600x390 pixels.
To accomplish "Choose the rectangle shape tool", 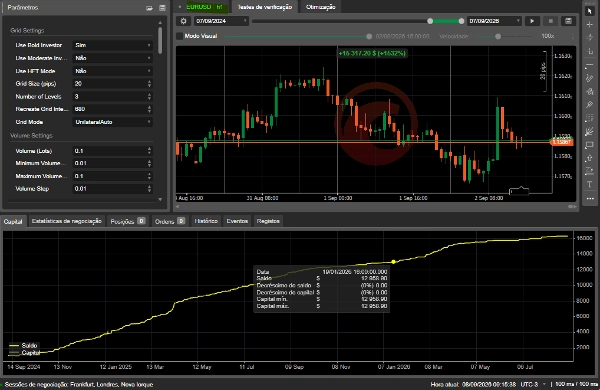I will click(x=590, y=145).
